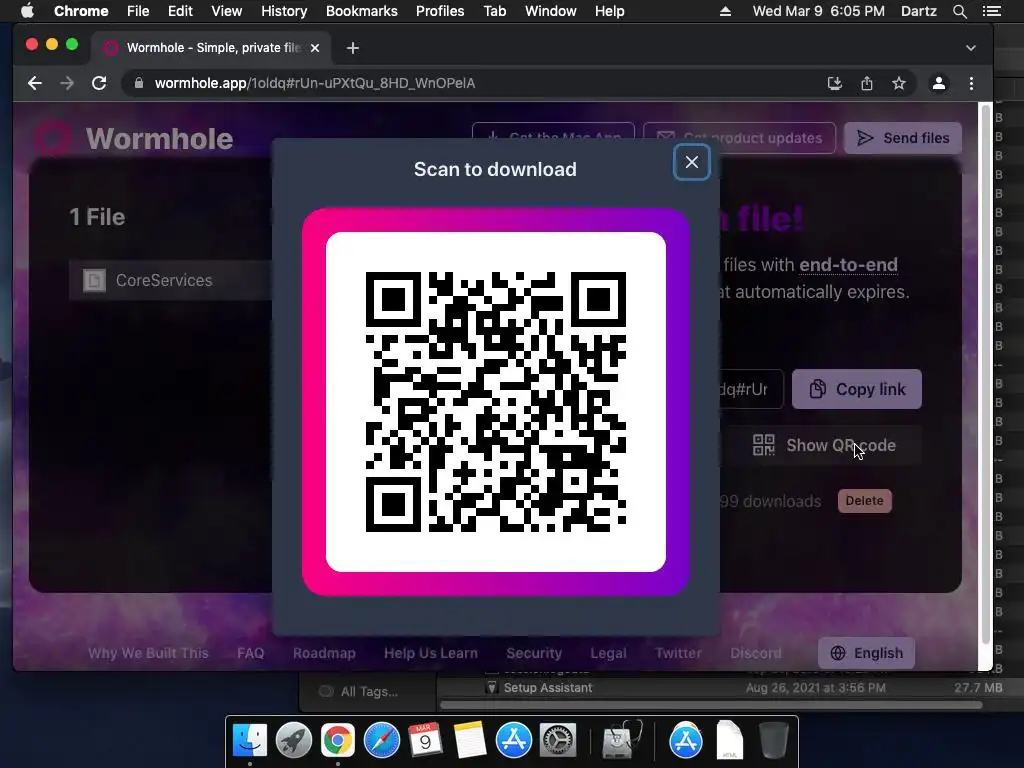Open the Discord footer link
The height and width of the screenshot is (768, 1024).
[756, 653]
